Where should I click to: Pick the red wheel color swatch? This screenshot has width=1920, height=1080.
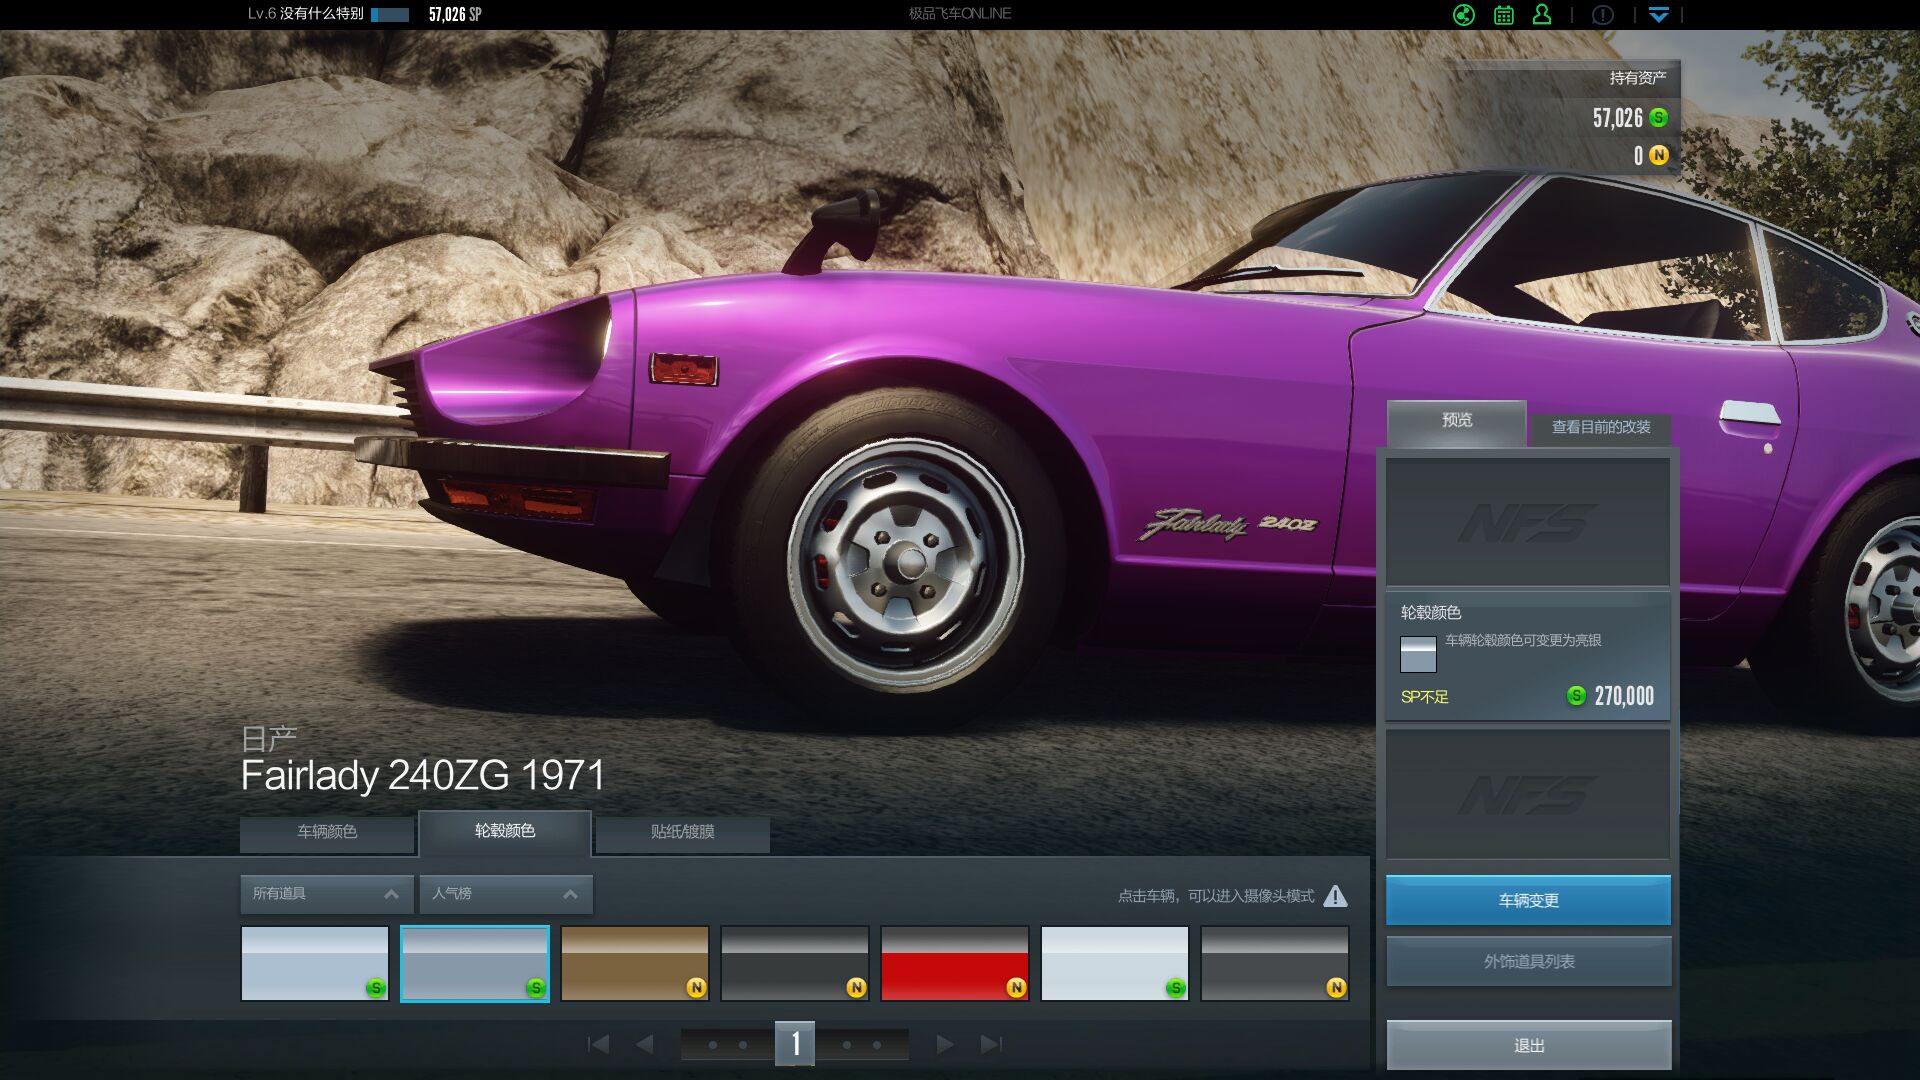click(x=955, y=964)
